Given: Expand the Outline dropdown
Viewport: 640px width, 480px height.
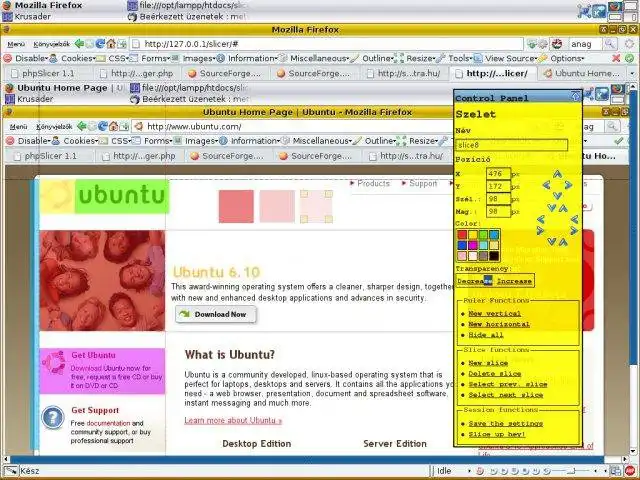Looking at the screenshot, I should pyautogui.click(x=373, y=58).
